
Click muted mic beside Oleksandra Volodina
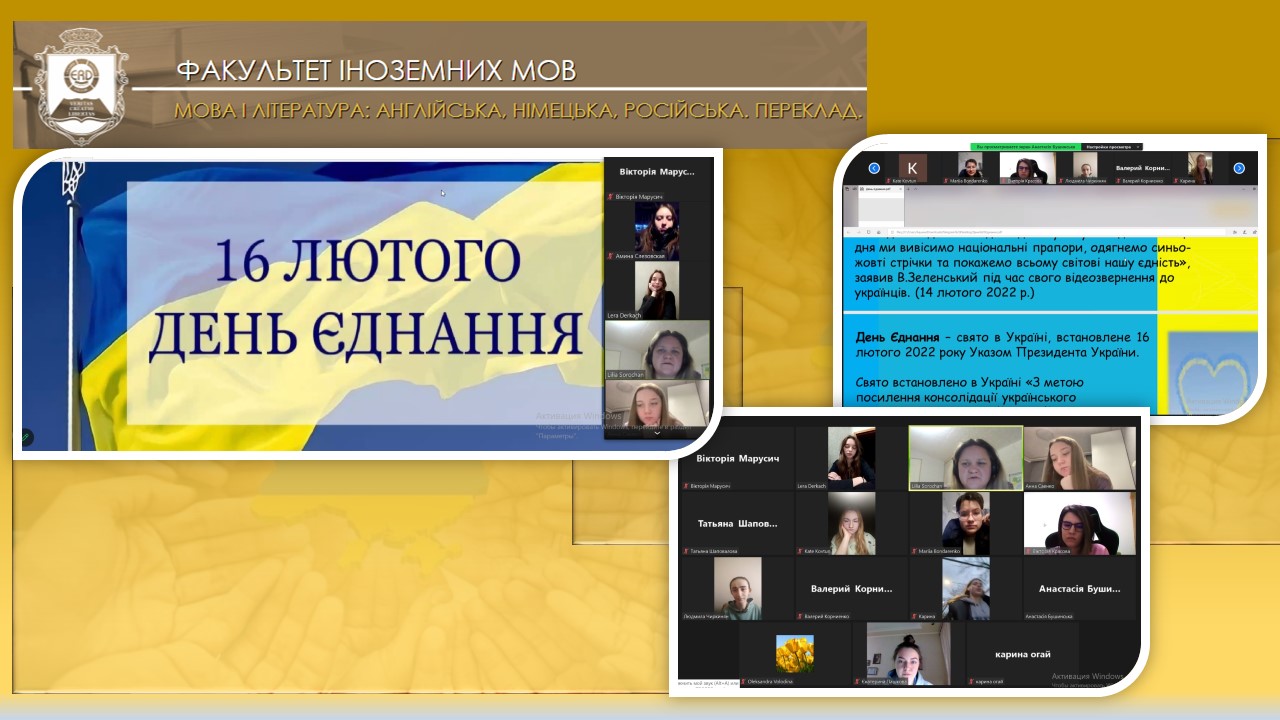click(743, 681)
